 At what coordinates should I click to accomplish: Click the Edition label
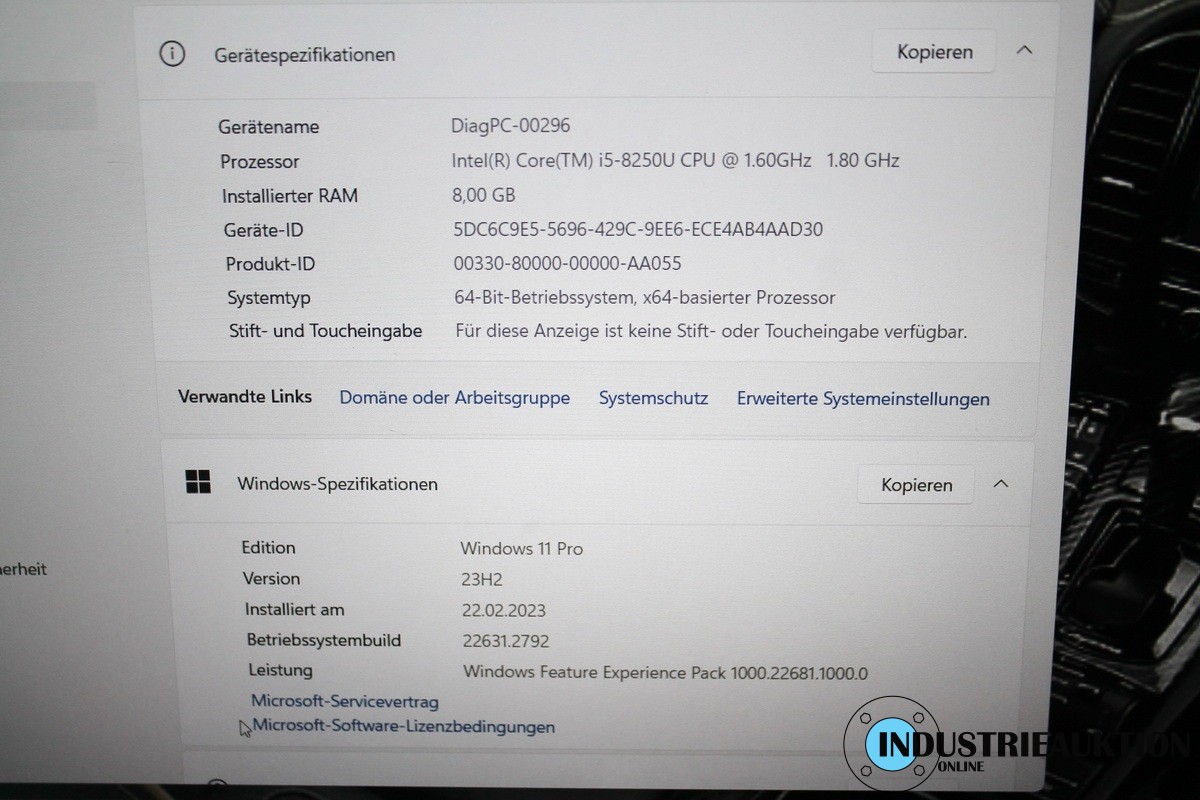click(x=268, y=547)
